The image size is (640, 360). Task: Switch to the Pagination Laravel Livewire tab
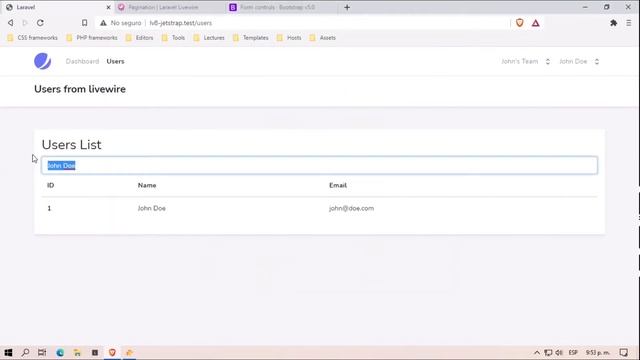click(x=163, y=7)
